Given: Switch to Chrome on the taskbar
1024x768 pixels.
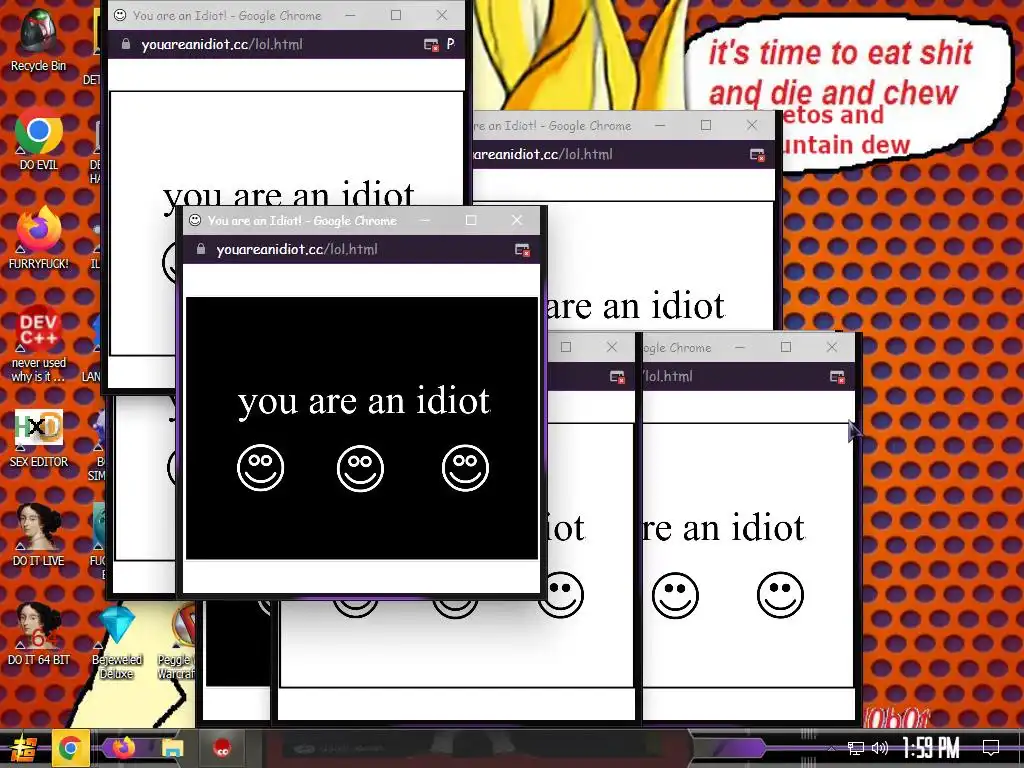Looking at the screenshot, I should pos(70,748).
